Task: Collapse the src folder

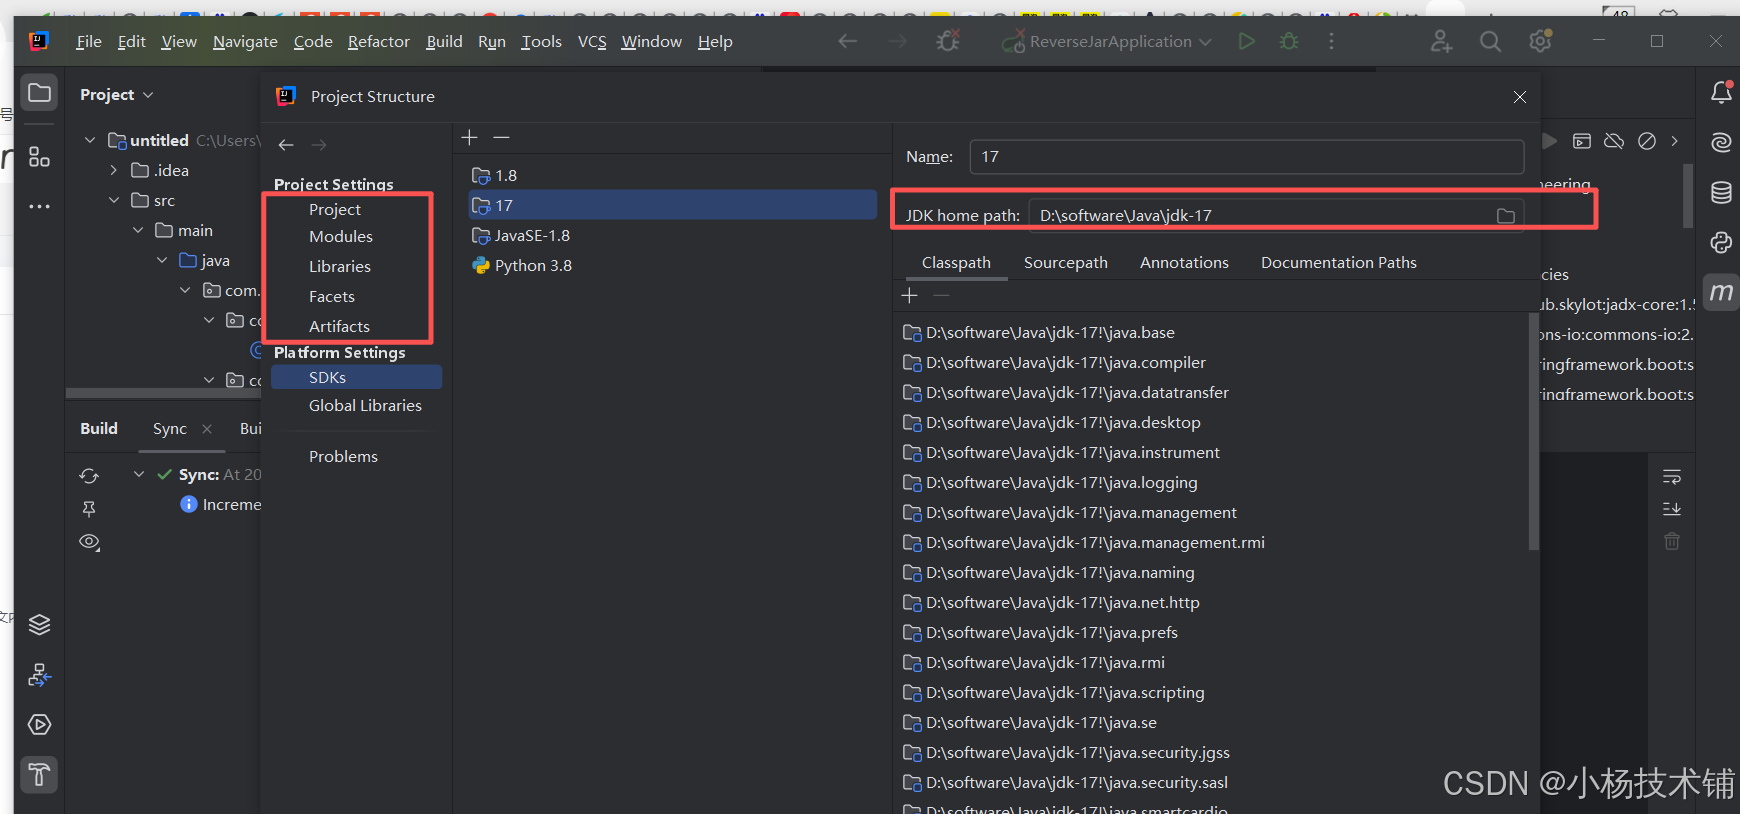Action: pyautogui.click(x=114, y=200)
